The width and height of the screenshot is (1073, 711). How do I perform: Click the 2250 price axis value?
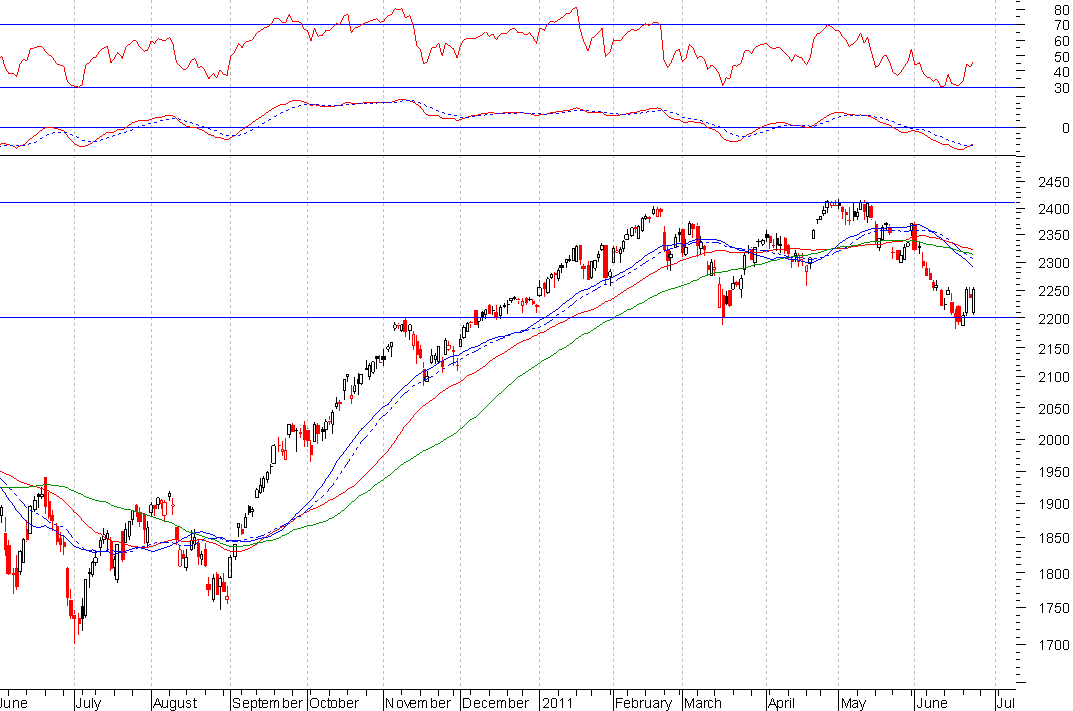tap(1053, 291)
